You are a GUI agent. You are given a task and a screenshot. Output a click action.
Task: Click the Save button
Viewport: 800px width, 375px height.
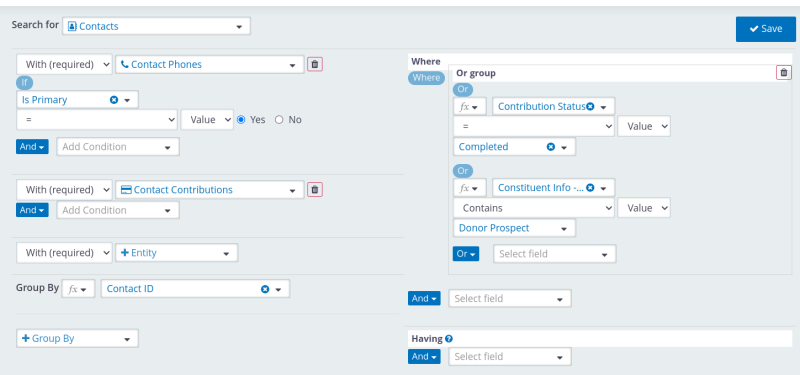pyautogui.click(x=765, y=29)
